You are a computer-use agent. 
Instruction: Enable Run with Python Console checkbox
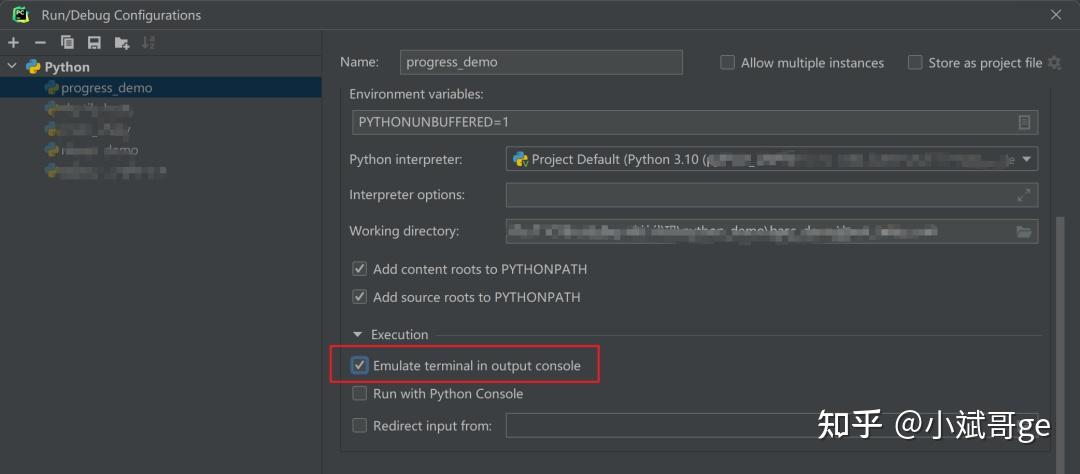[x=360, y=393]
